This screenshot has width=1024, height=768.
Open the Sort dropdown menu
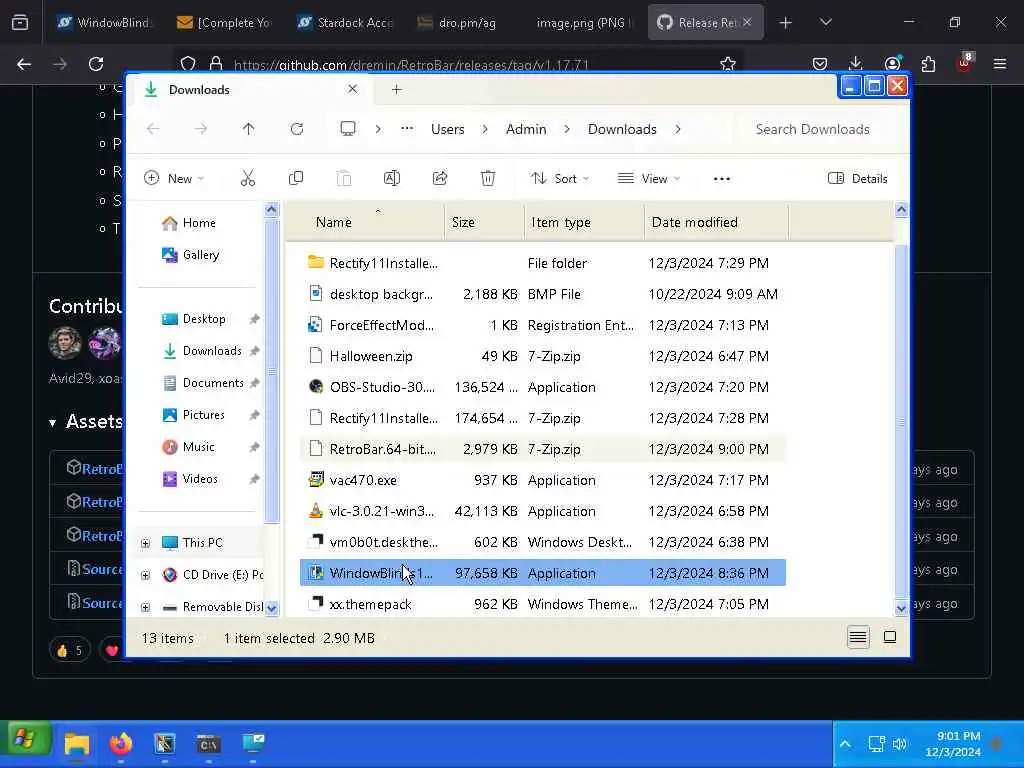(x=560, y=178)
